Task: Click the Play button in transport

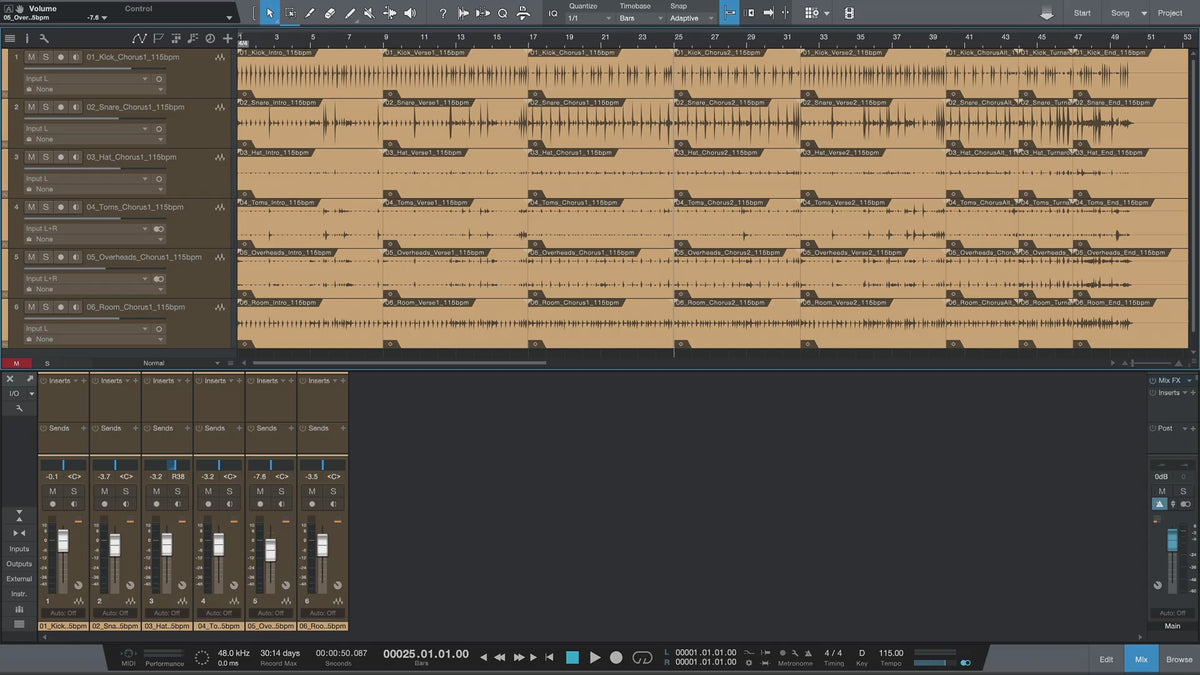Action: [x=595, y=657]
